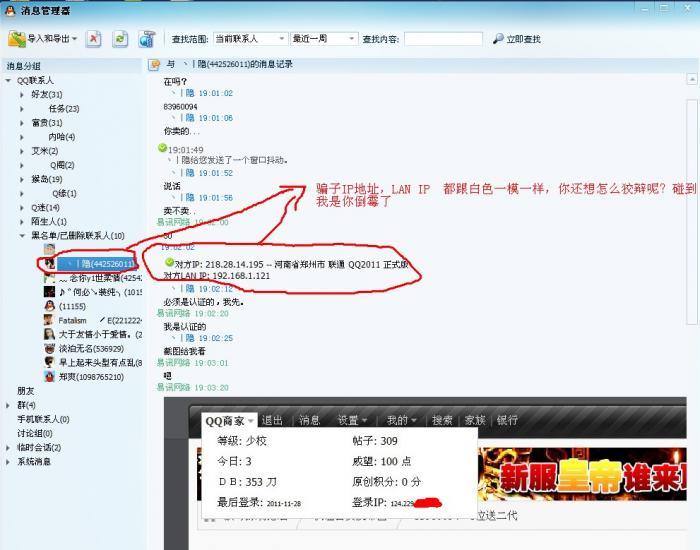This screenshot has width=700, height=550.
Task: Select 讨论组(0) entry
Action: click(35, 433)
